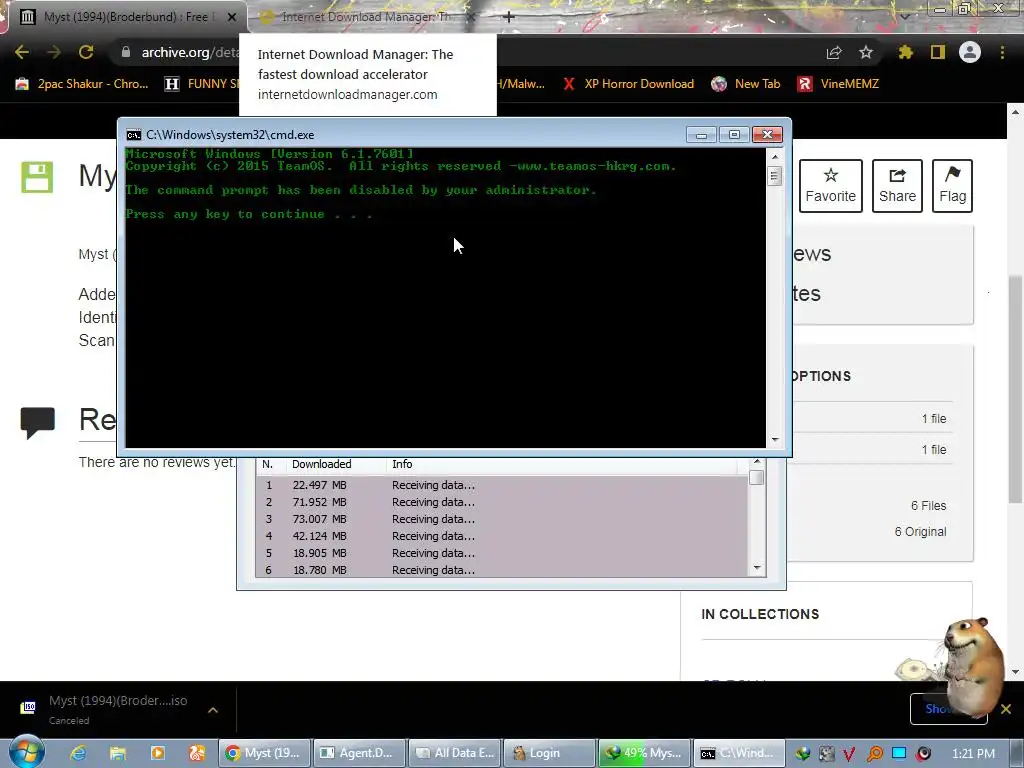Select IDM connection row 3 73.007 MB
Viewport: 1024px width, 768px height.
tap(502, 519)
